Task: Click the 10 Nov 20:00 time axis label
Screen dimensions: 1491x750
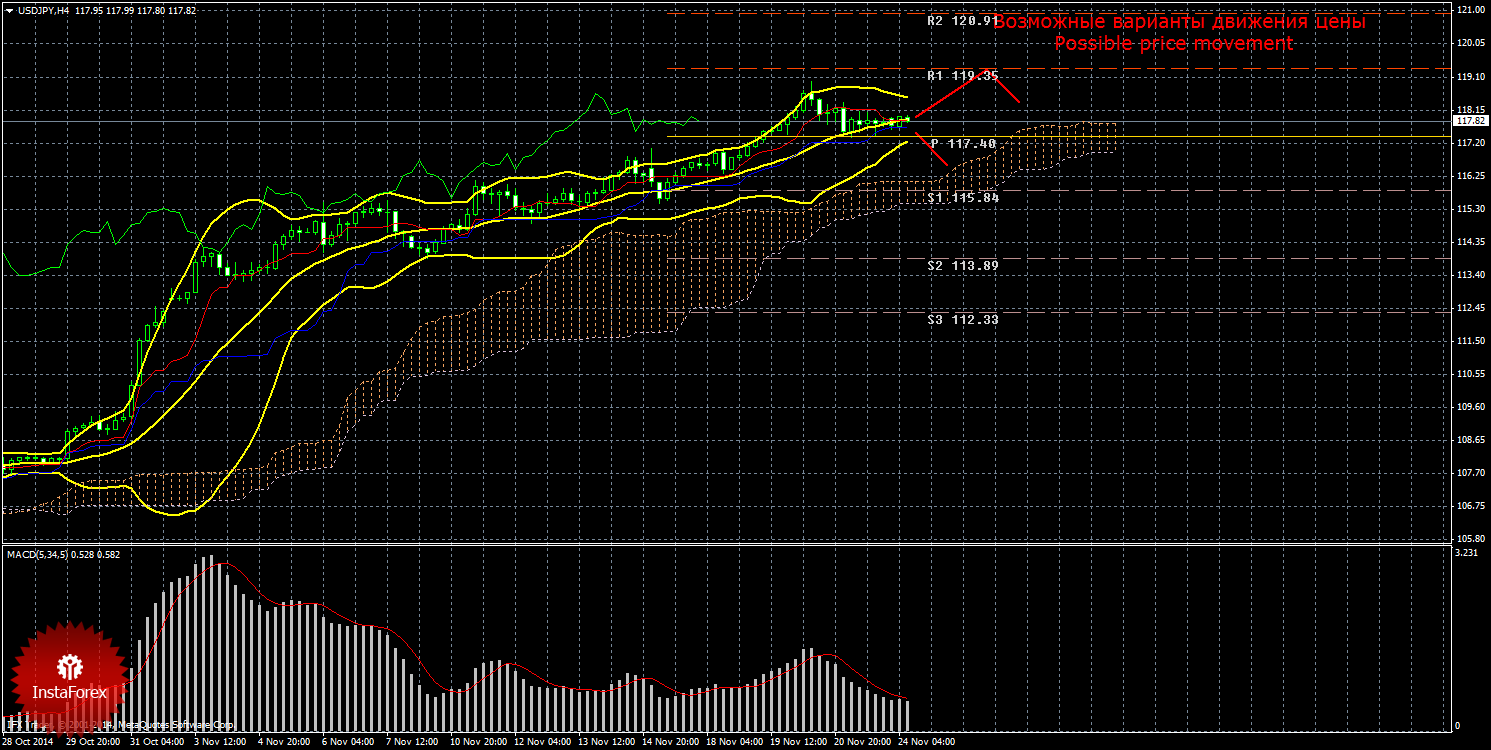Action: coord(477,743)
